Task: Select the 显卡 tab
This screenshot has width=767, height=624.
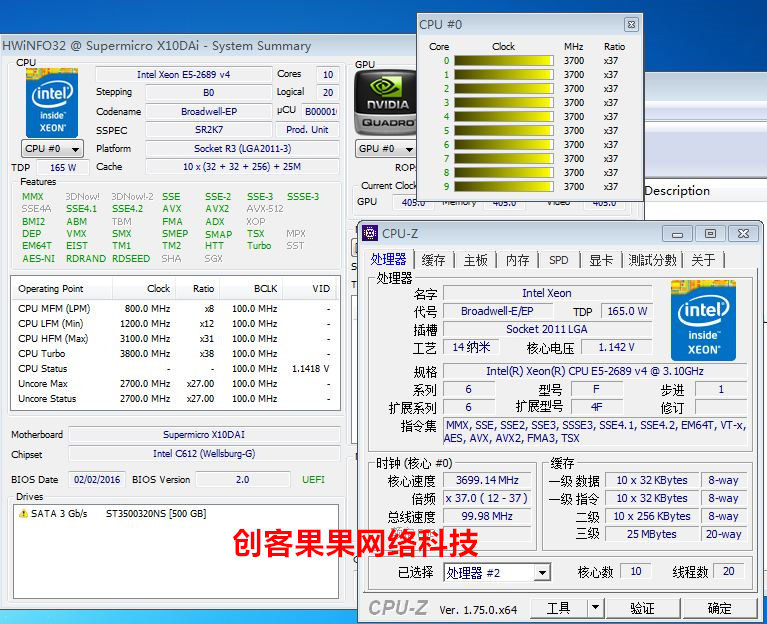Action: click(601, 260)
